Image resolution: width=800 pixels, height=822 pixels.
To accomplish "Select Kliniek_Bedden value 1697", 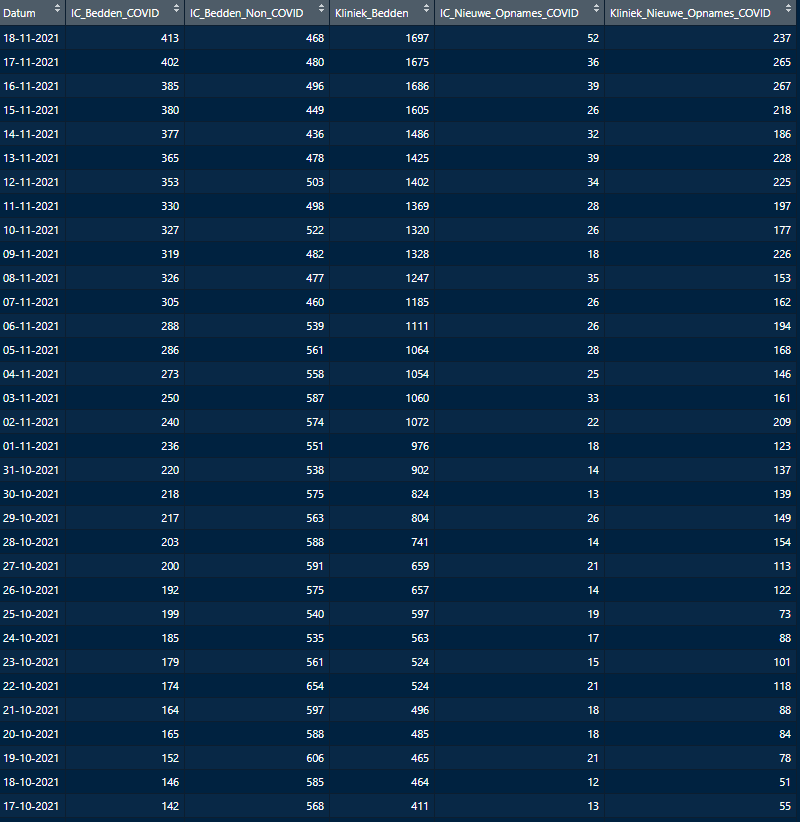I will [x=417, y=38].
